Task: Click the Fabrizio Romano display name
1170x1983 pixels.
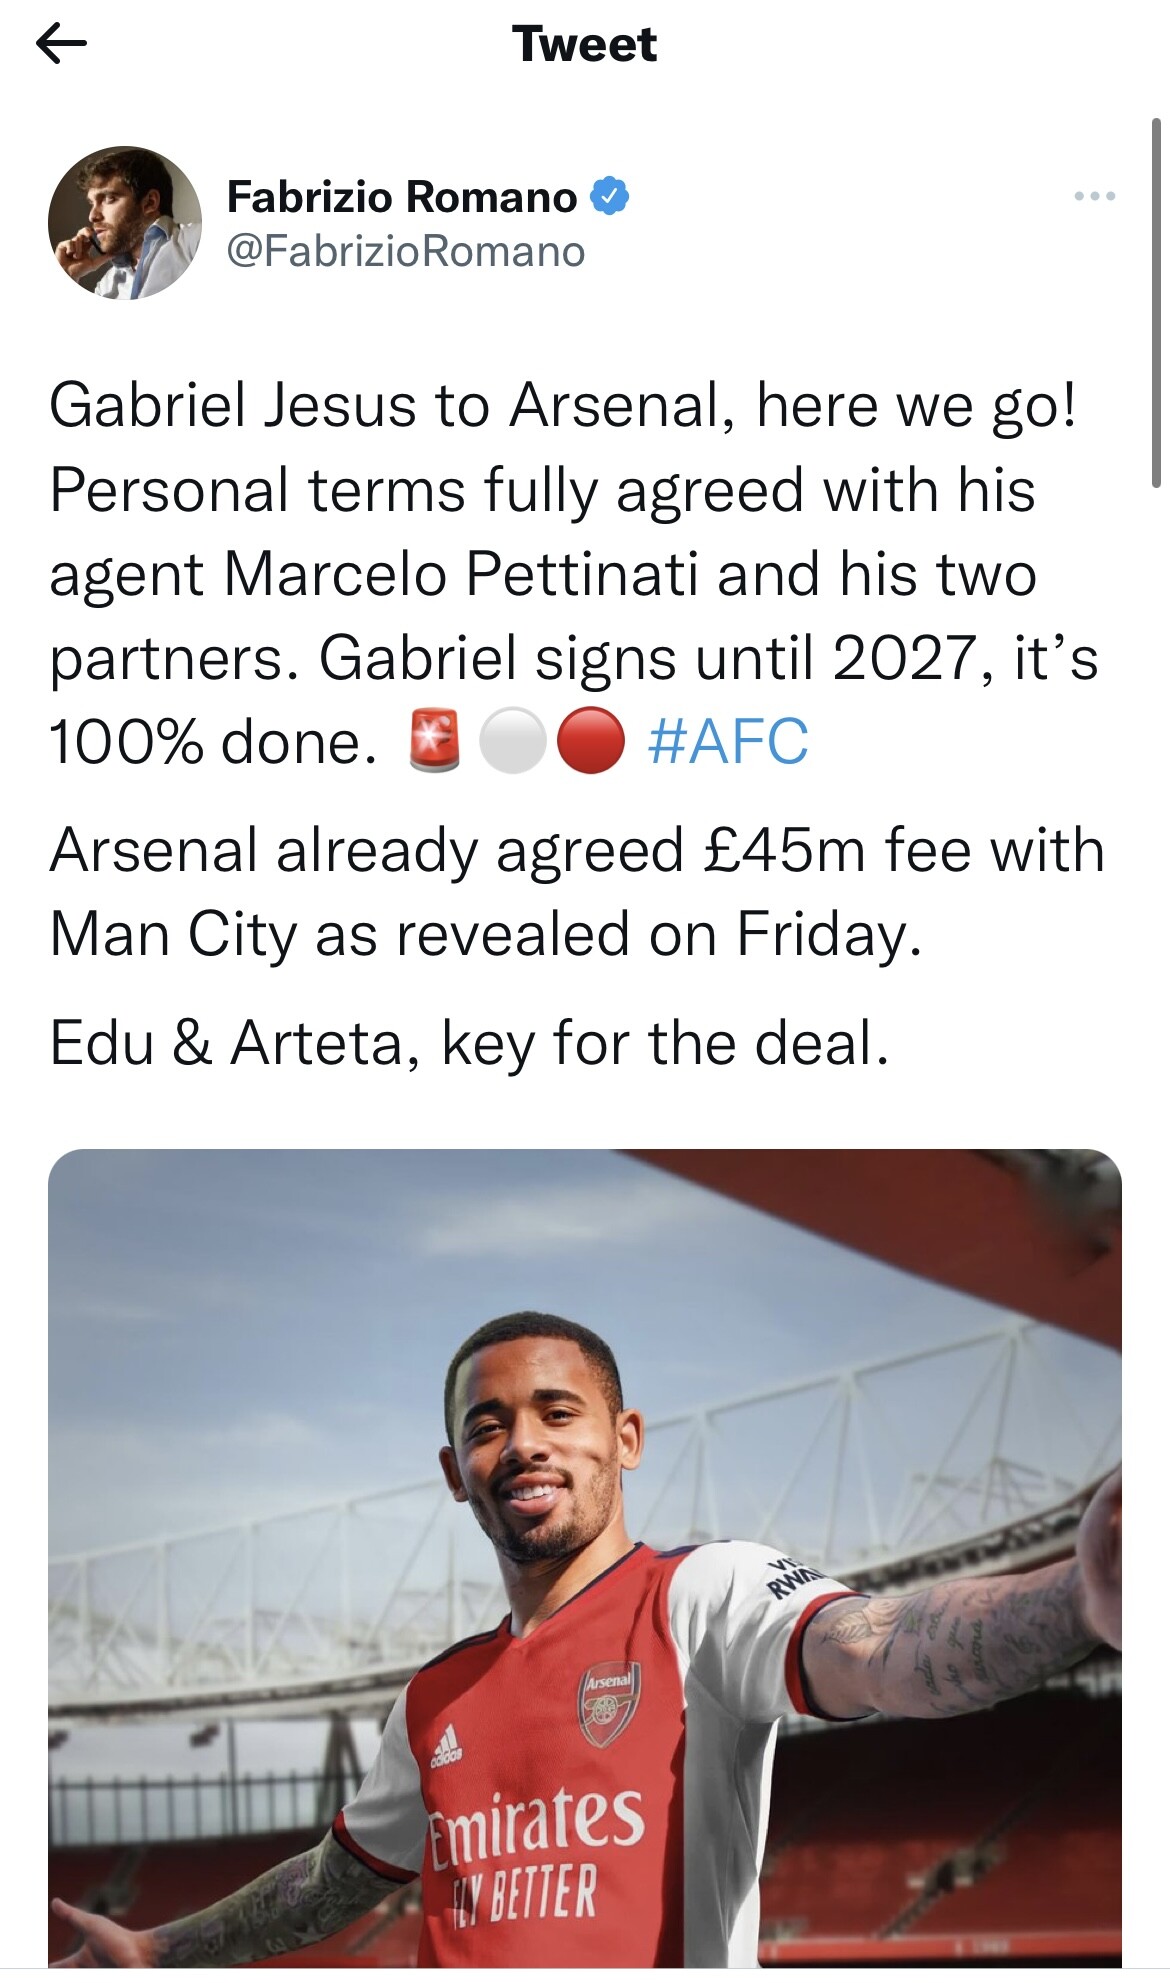Action: [x=402, y=197]
